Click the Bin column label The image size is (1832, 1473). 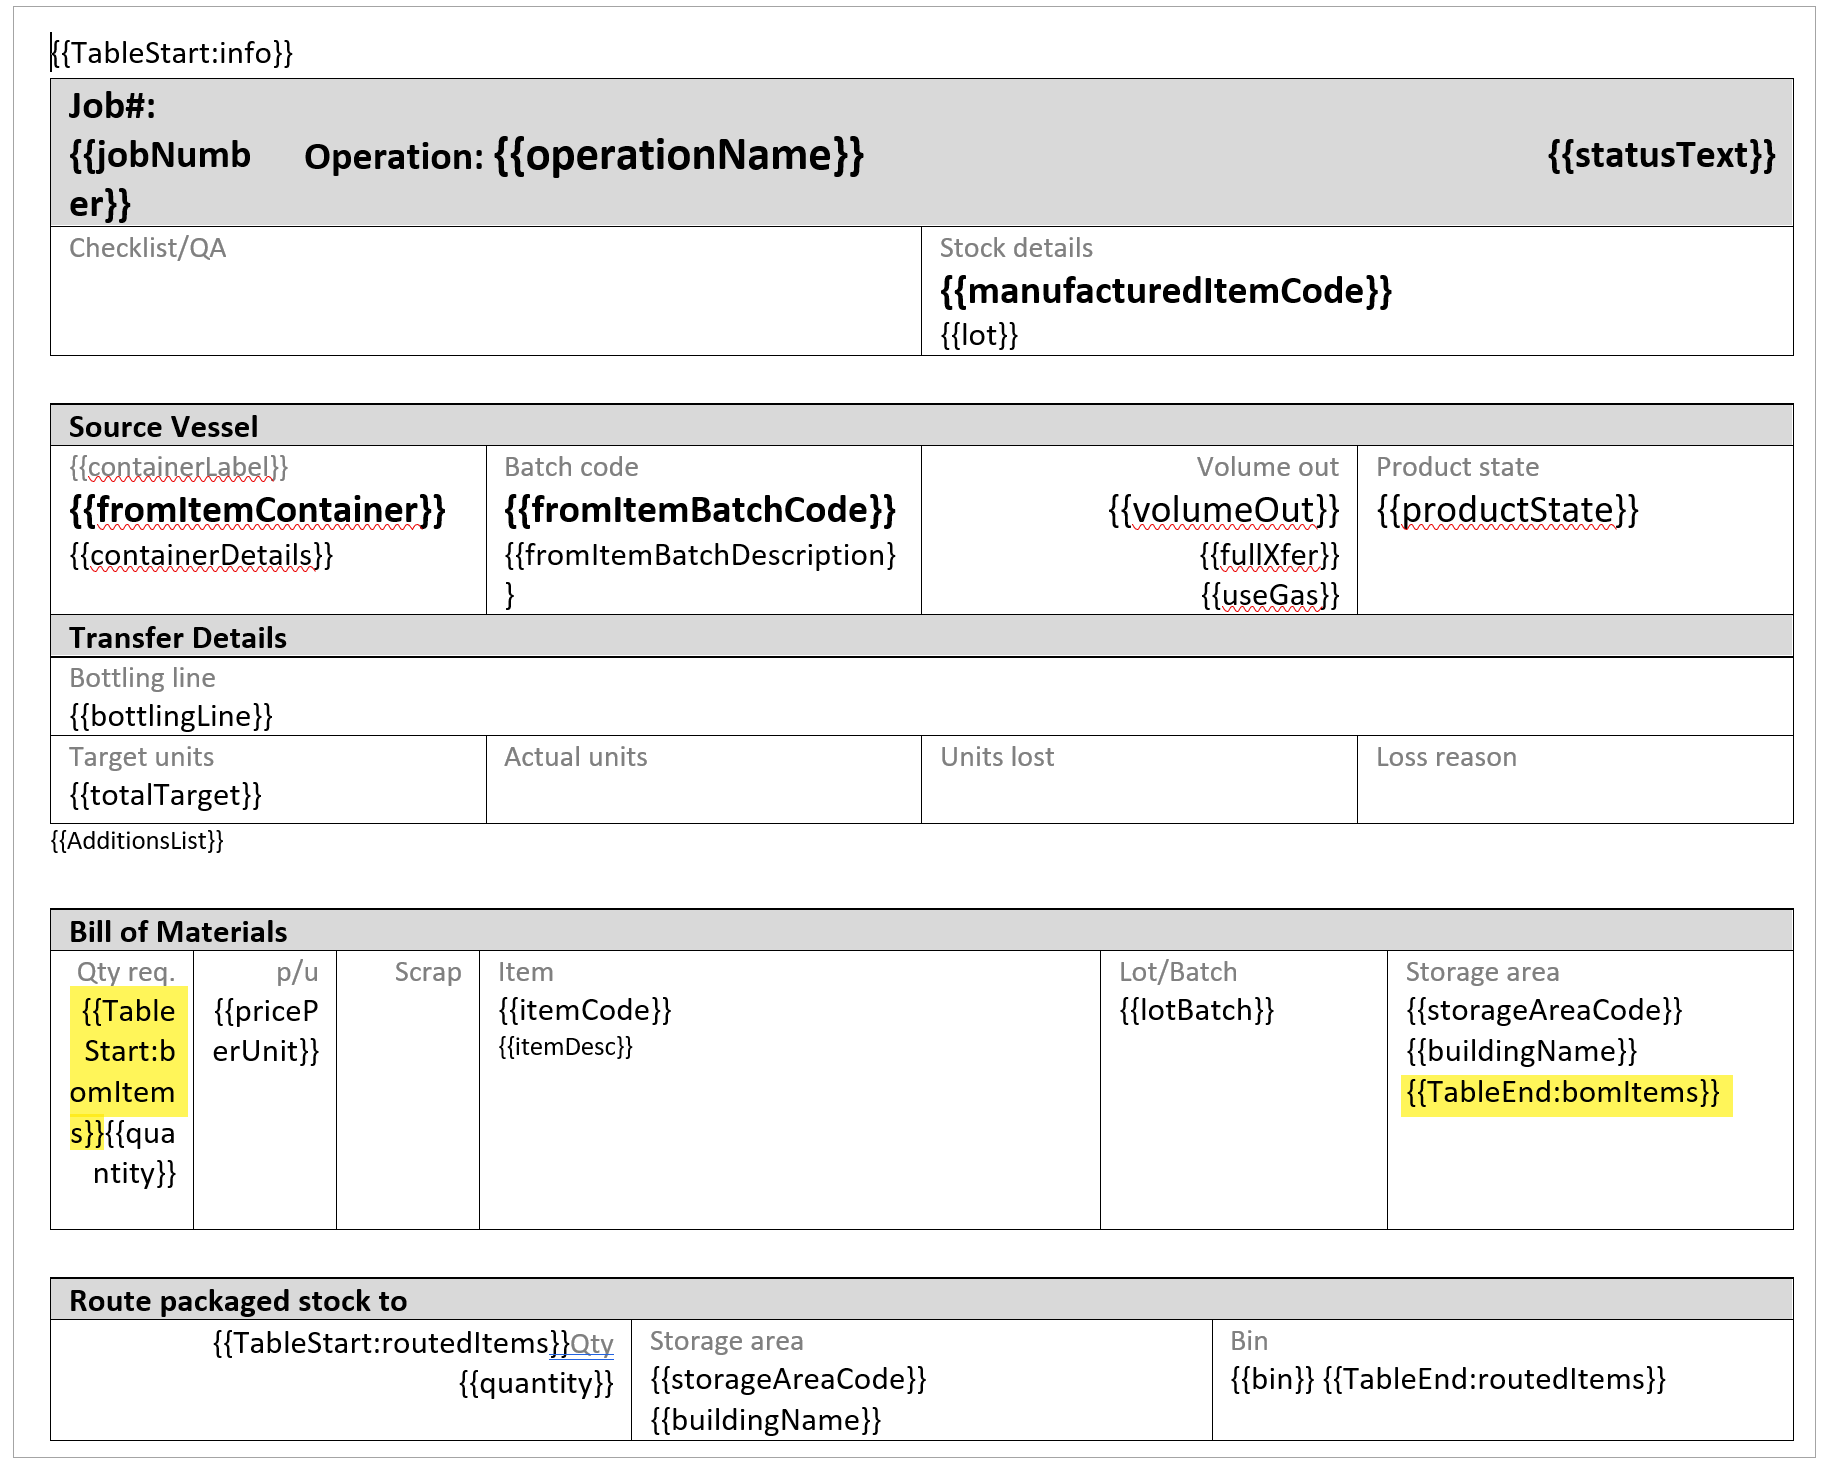1249,1341
